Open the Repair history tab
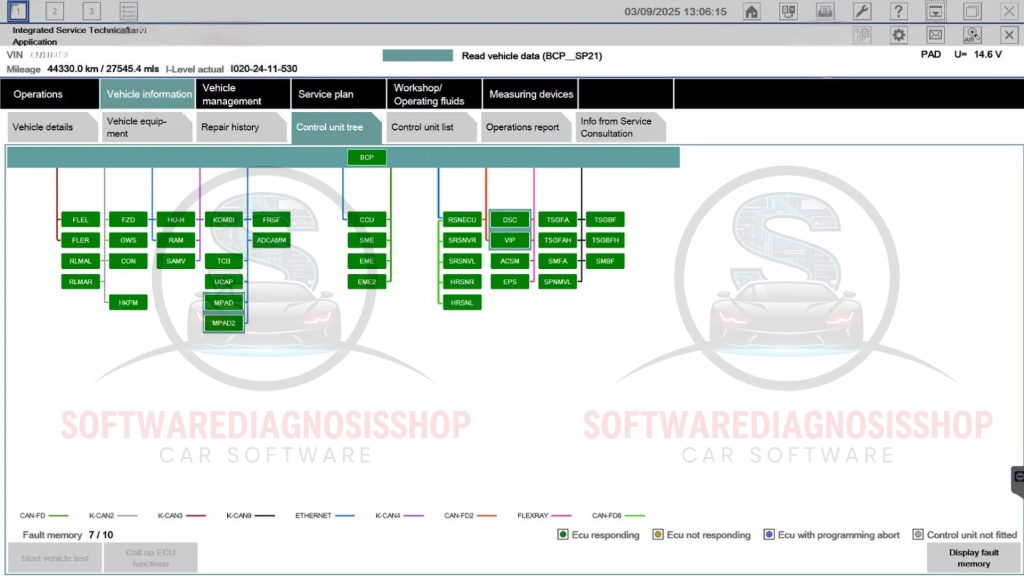Screen dimensions: 1024x576 (231, 127)
